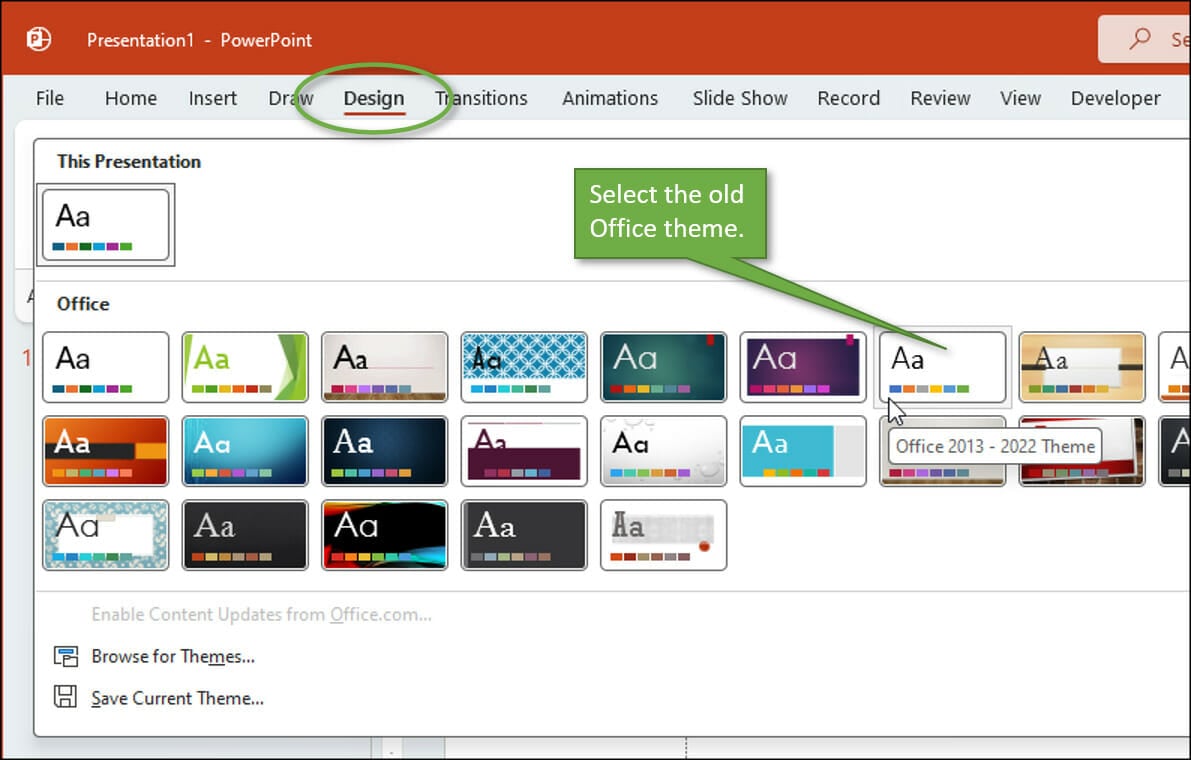Select the current theme under This Presentation

pos(105,225)
